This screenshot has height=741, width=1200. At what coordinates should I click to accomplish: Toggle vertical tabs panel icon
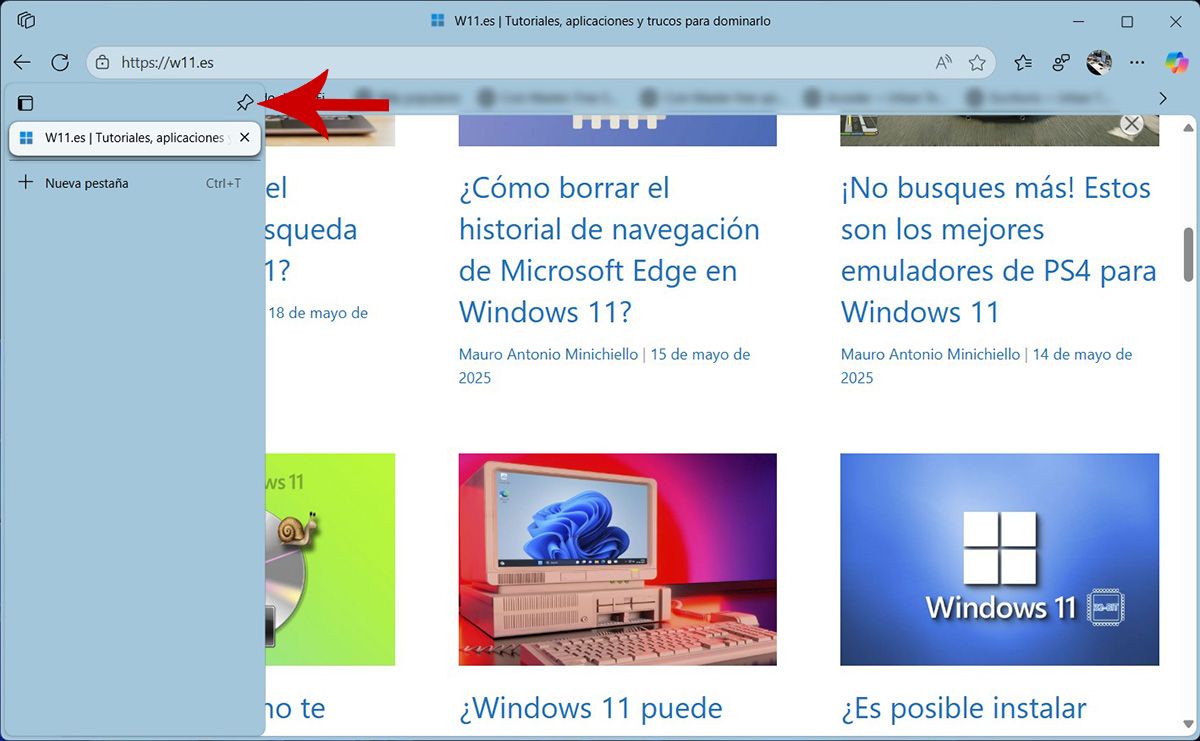[26, 102]
